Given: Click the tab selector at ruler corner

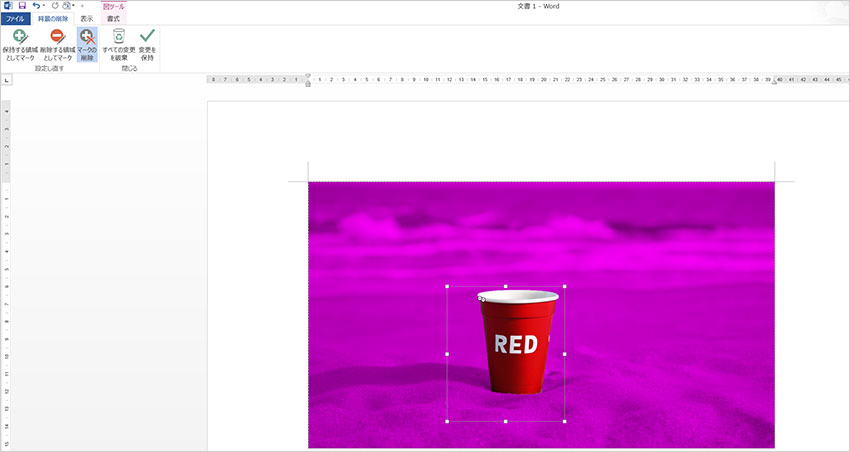Looking at the screenshot, I should [6, 80].
